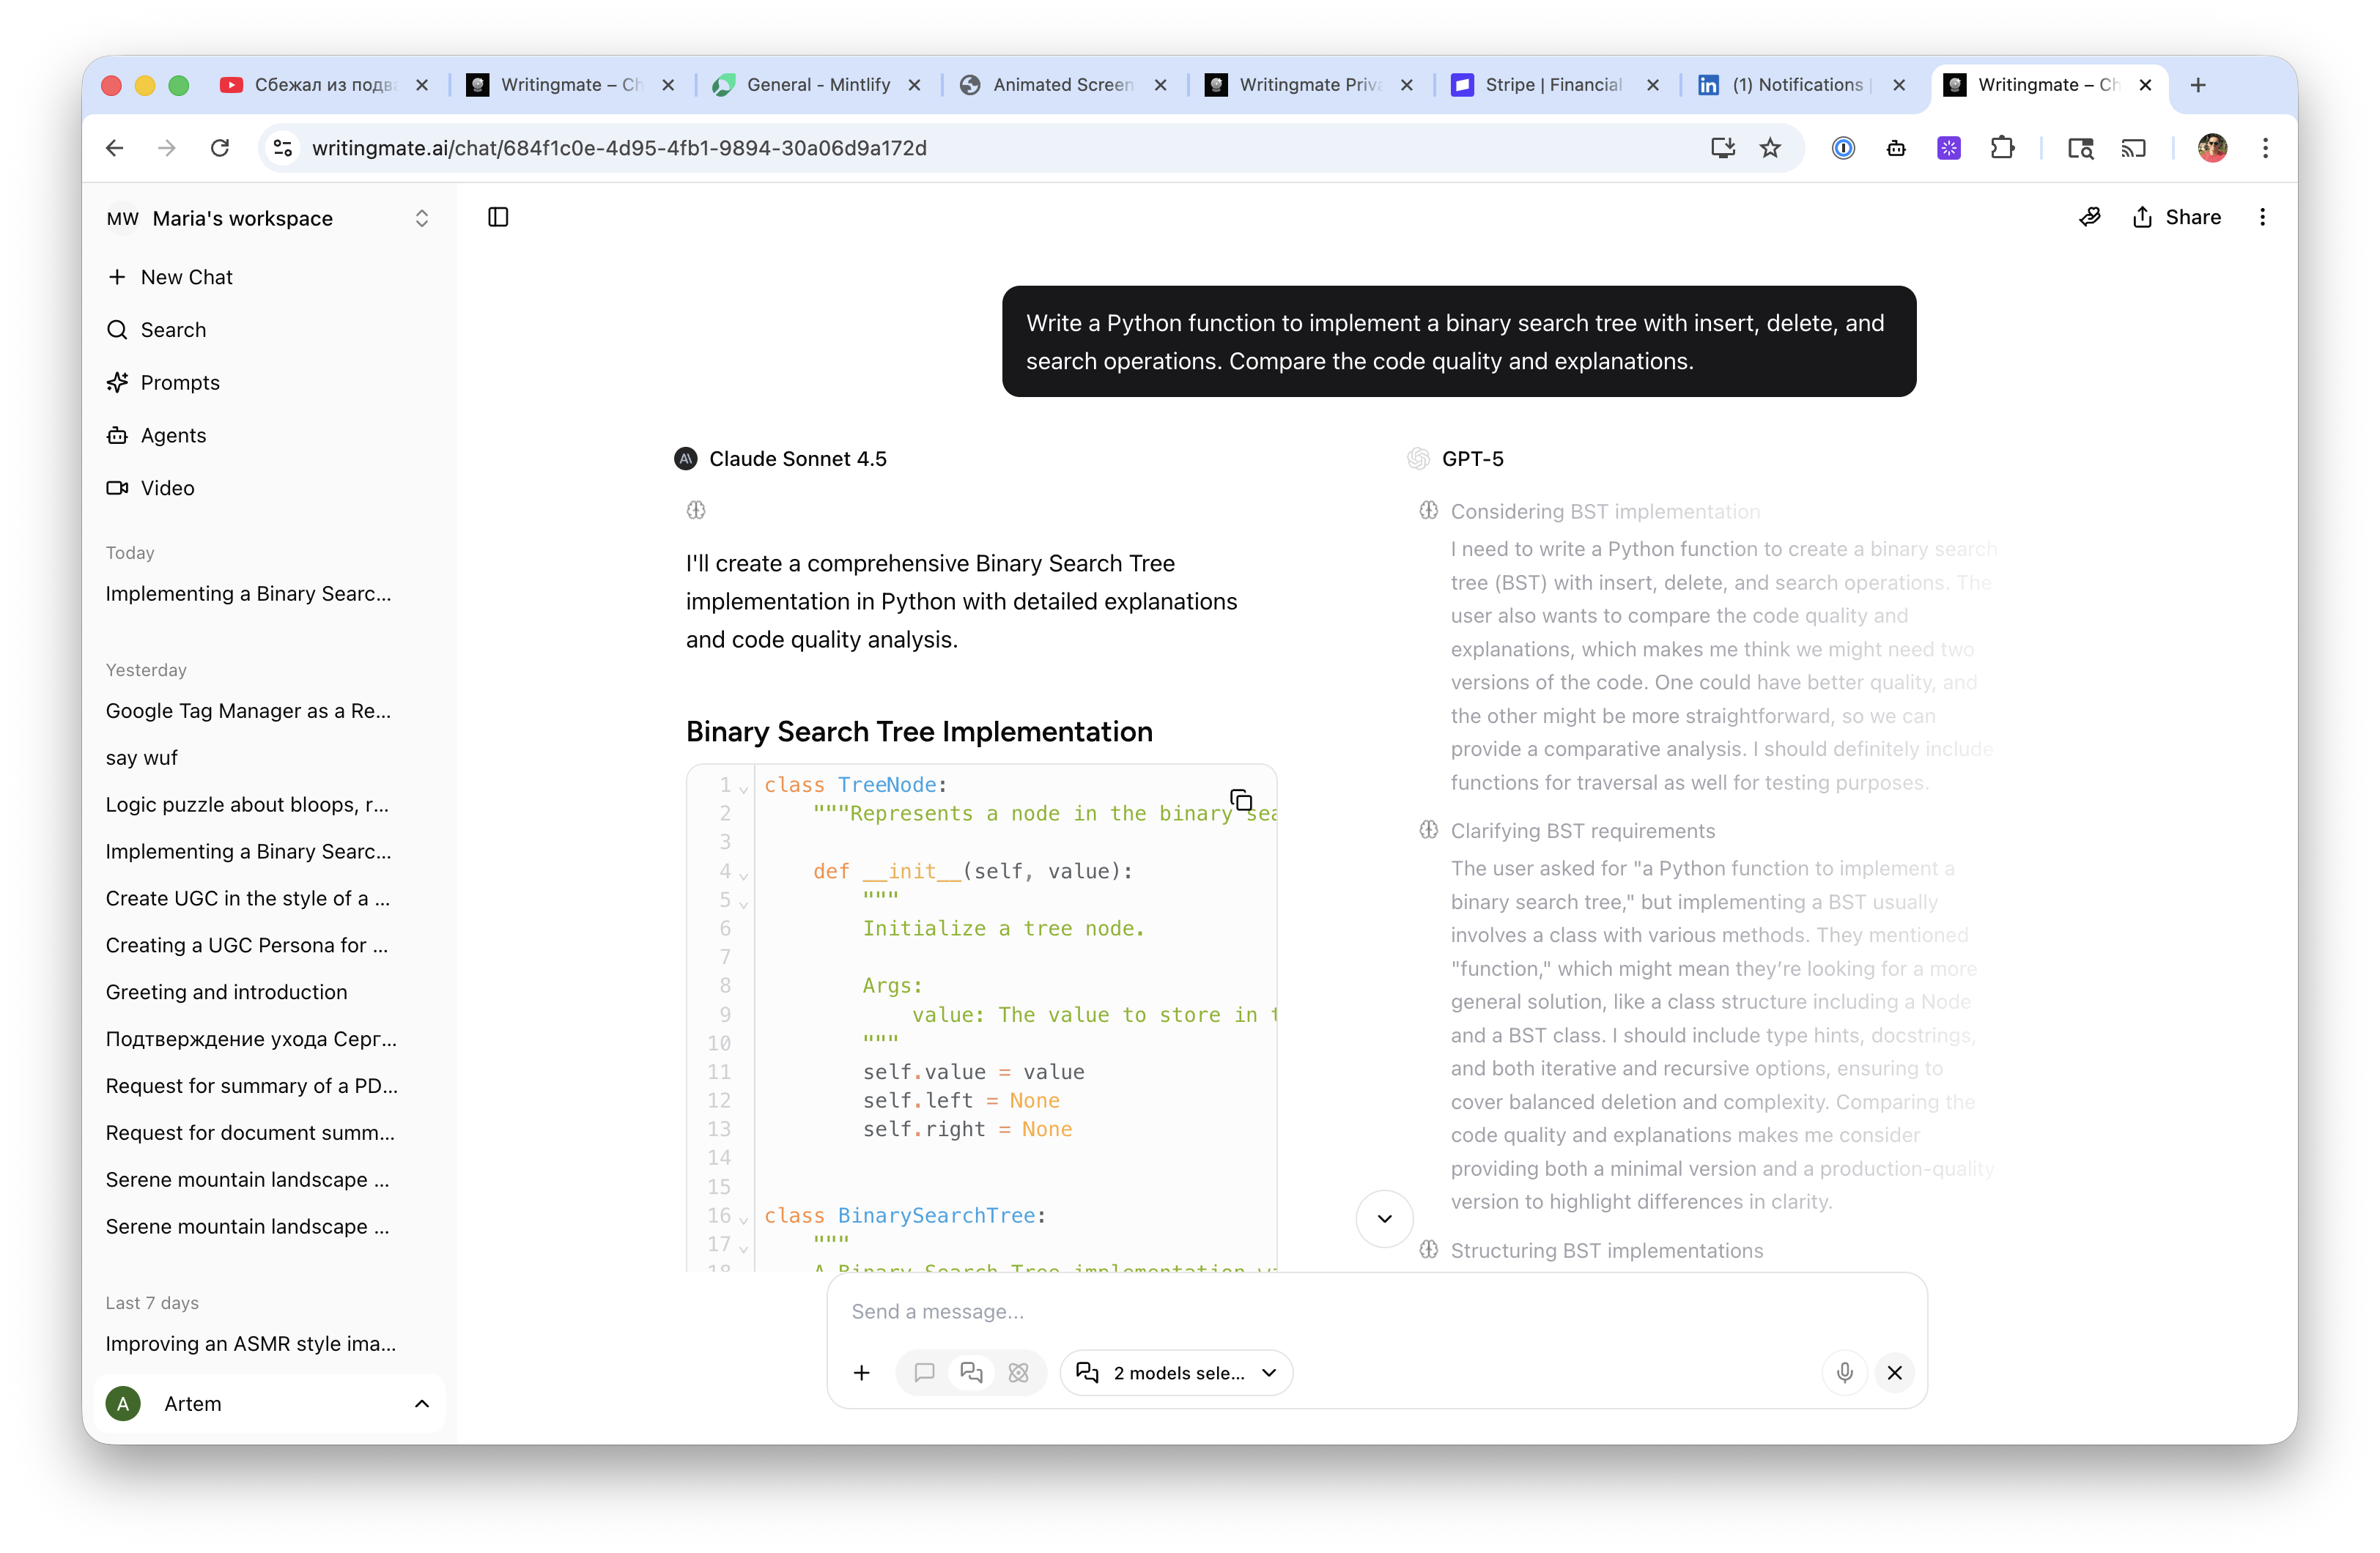Collapse the Clarifying BST requirements reasoning
The image size is (2380, 1553).
(1582, 830)
